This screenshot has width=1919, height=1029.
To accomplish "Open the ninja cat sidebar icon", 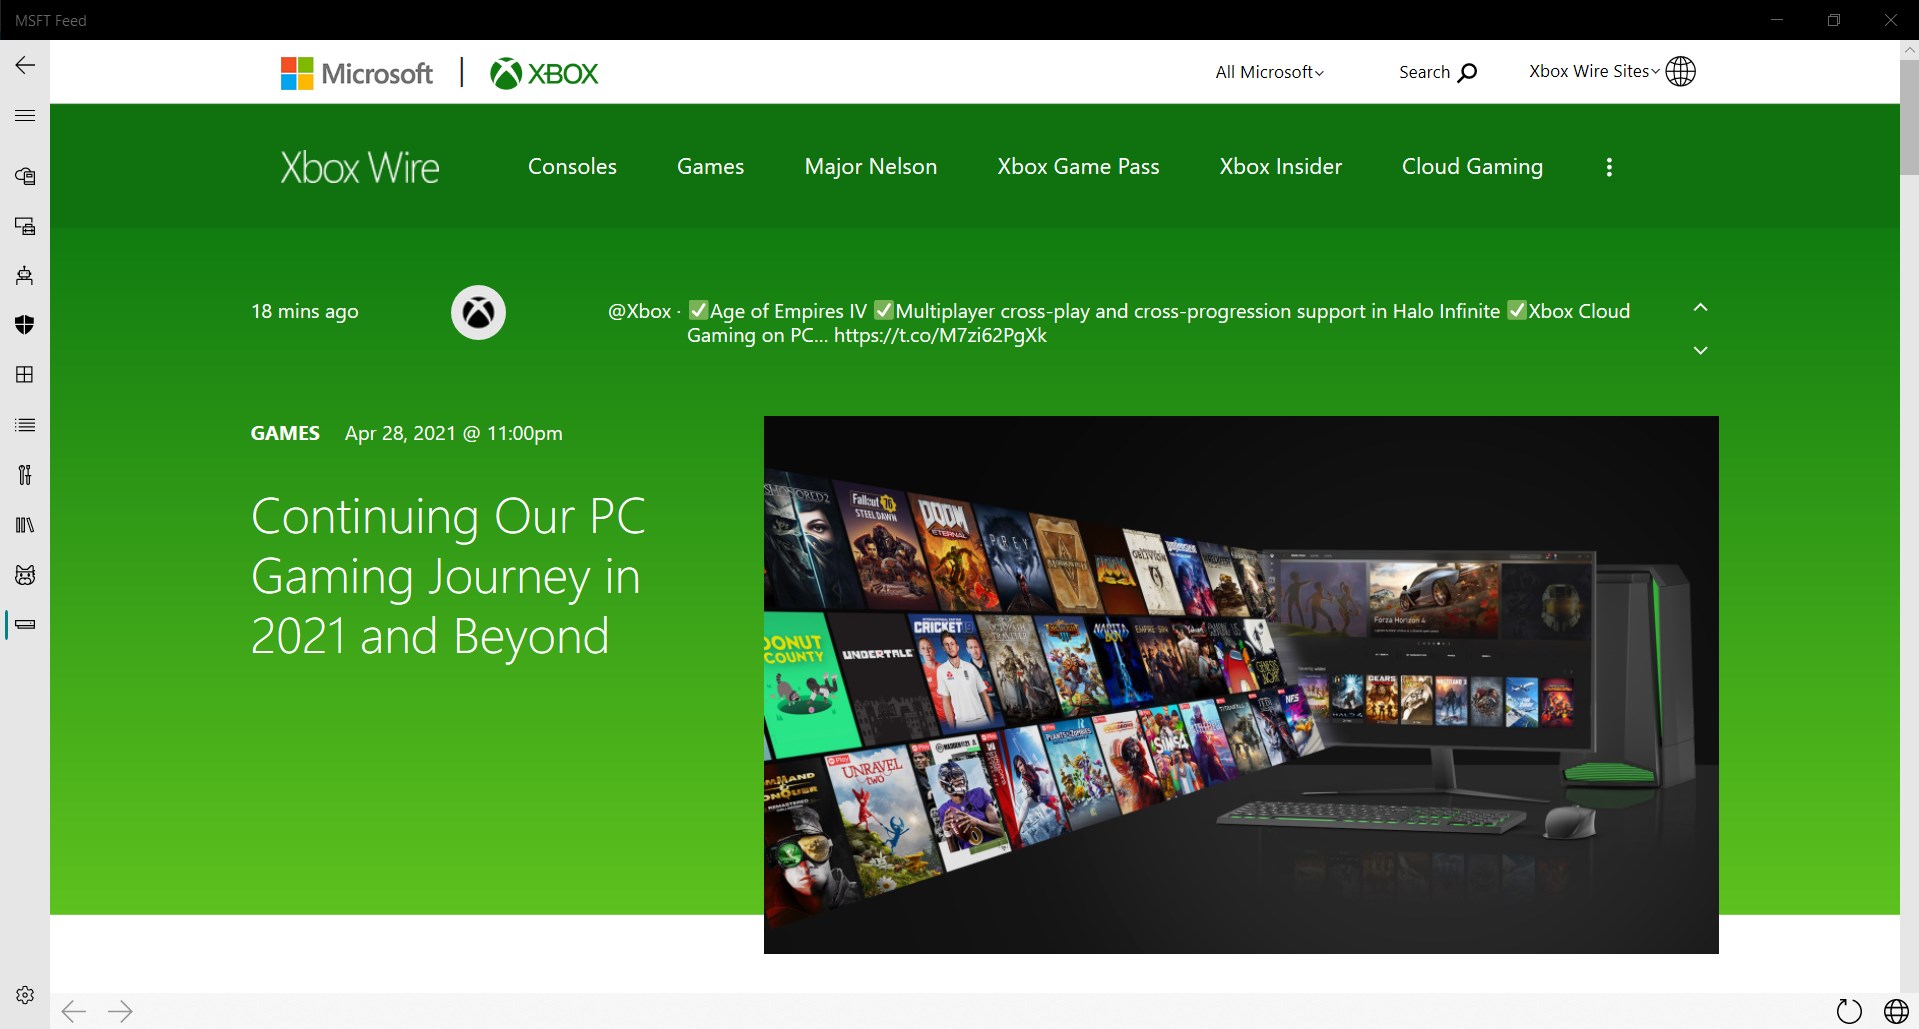I will [x=25, y=575].
